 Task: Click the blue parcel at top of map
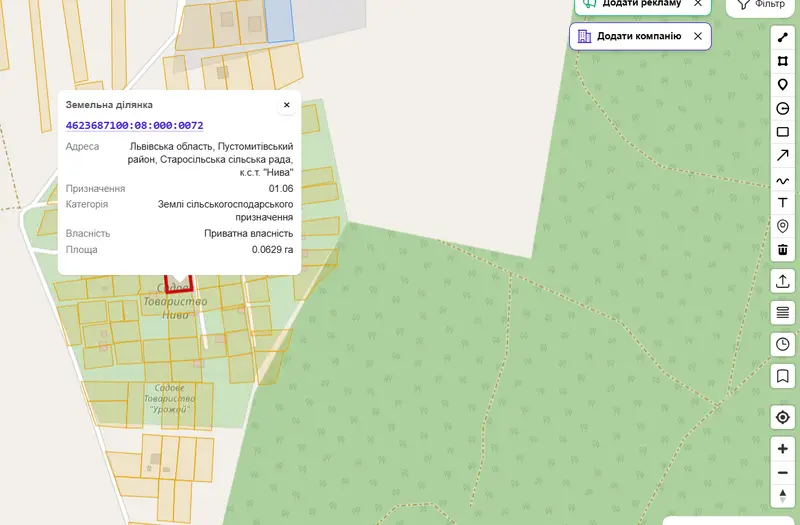(x=279, y=20)
